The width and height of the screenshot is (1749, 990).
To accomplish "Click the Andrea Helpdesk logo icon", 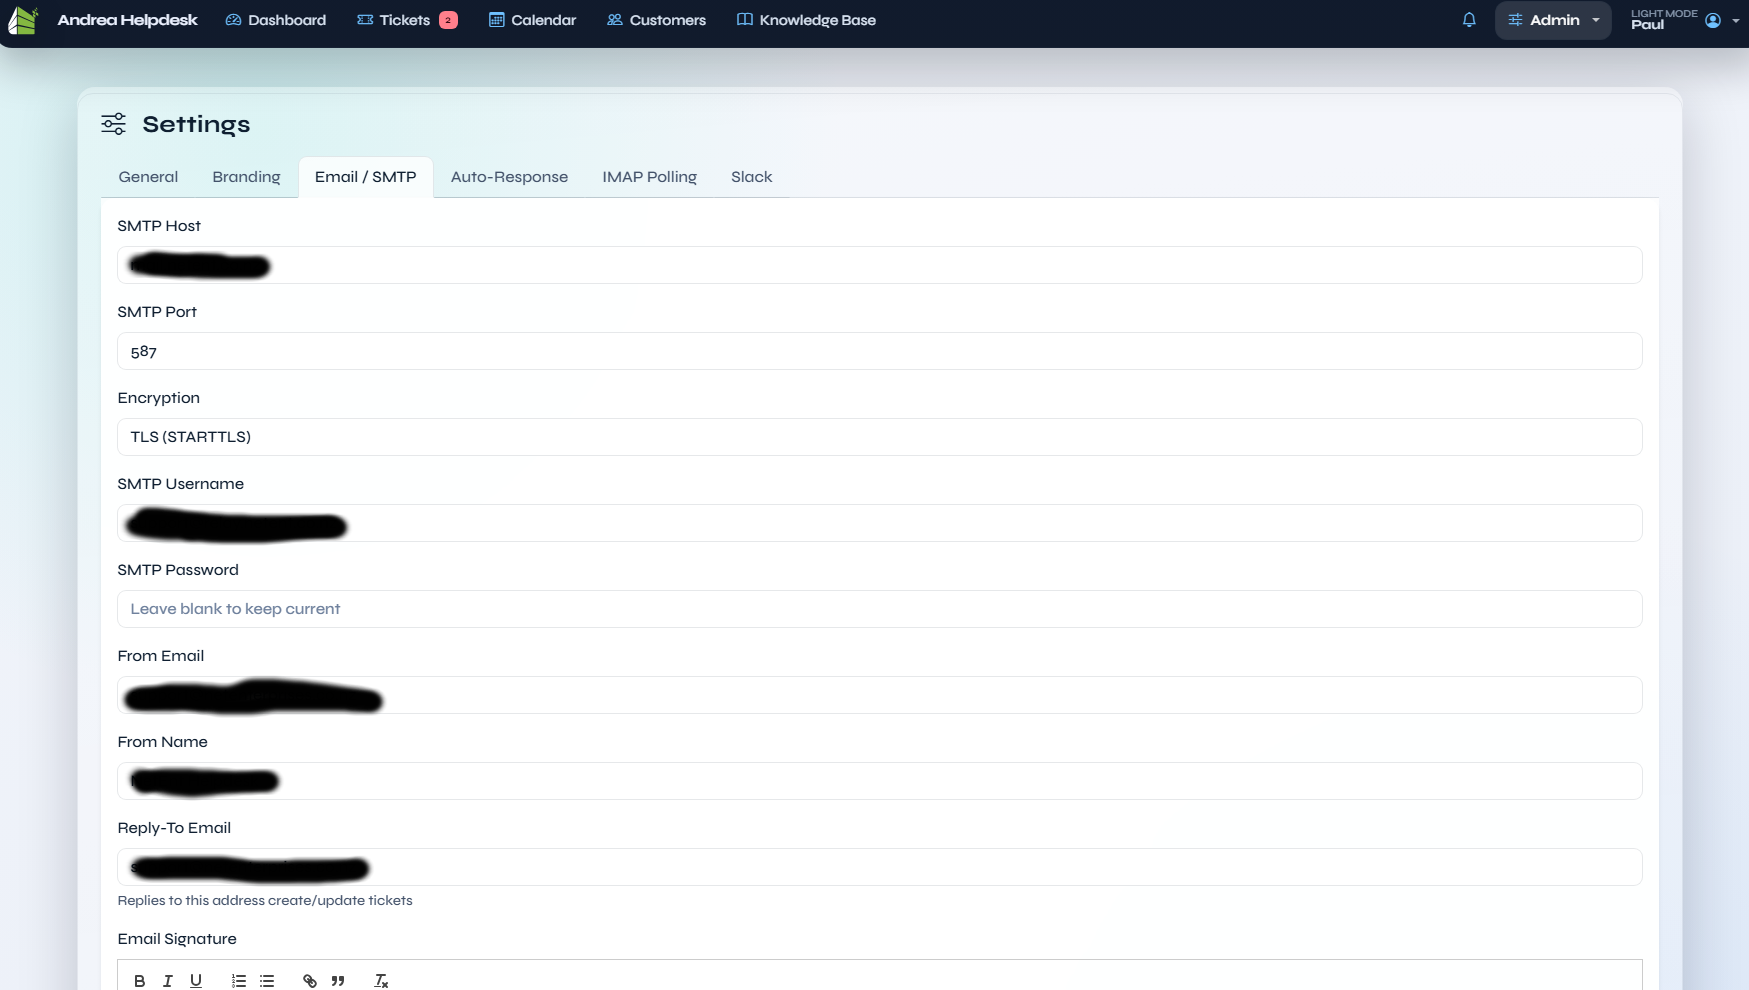I will [23, 20].
